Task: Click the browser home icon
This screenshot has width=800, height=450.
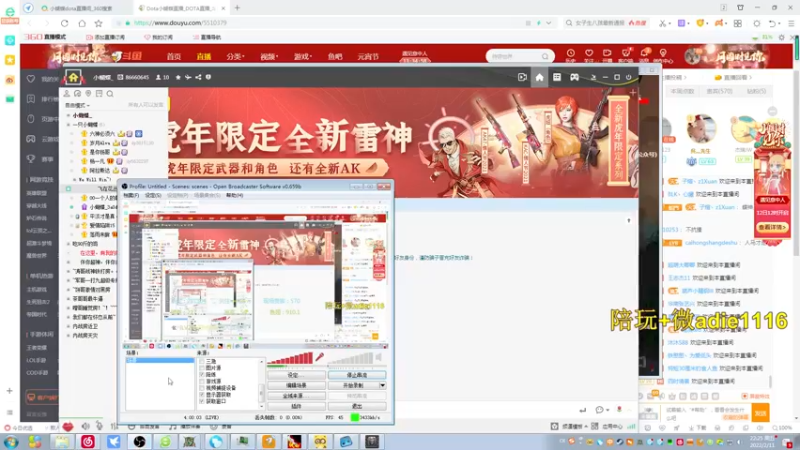Action: click(x=82, y=23)
